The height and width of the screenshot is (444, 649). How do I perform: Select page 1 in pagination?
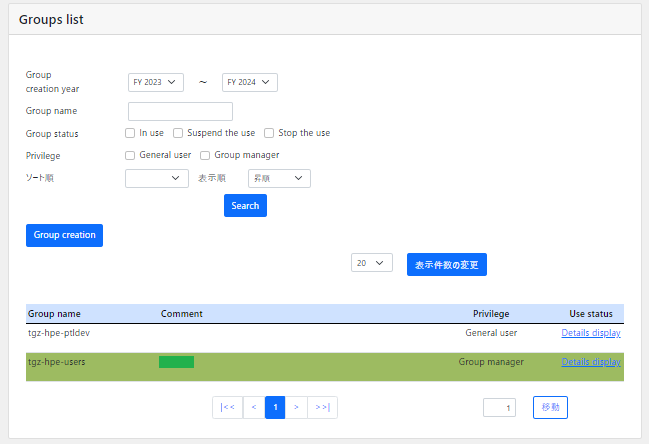coord(275,407)
